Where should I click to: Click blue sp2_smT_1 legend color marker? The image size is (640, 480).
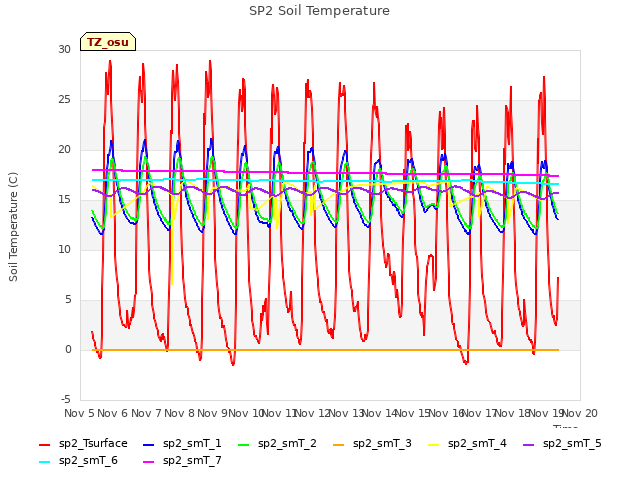(149, 444)
